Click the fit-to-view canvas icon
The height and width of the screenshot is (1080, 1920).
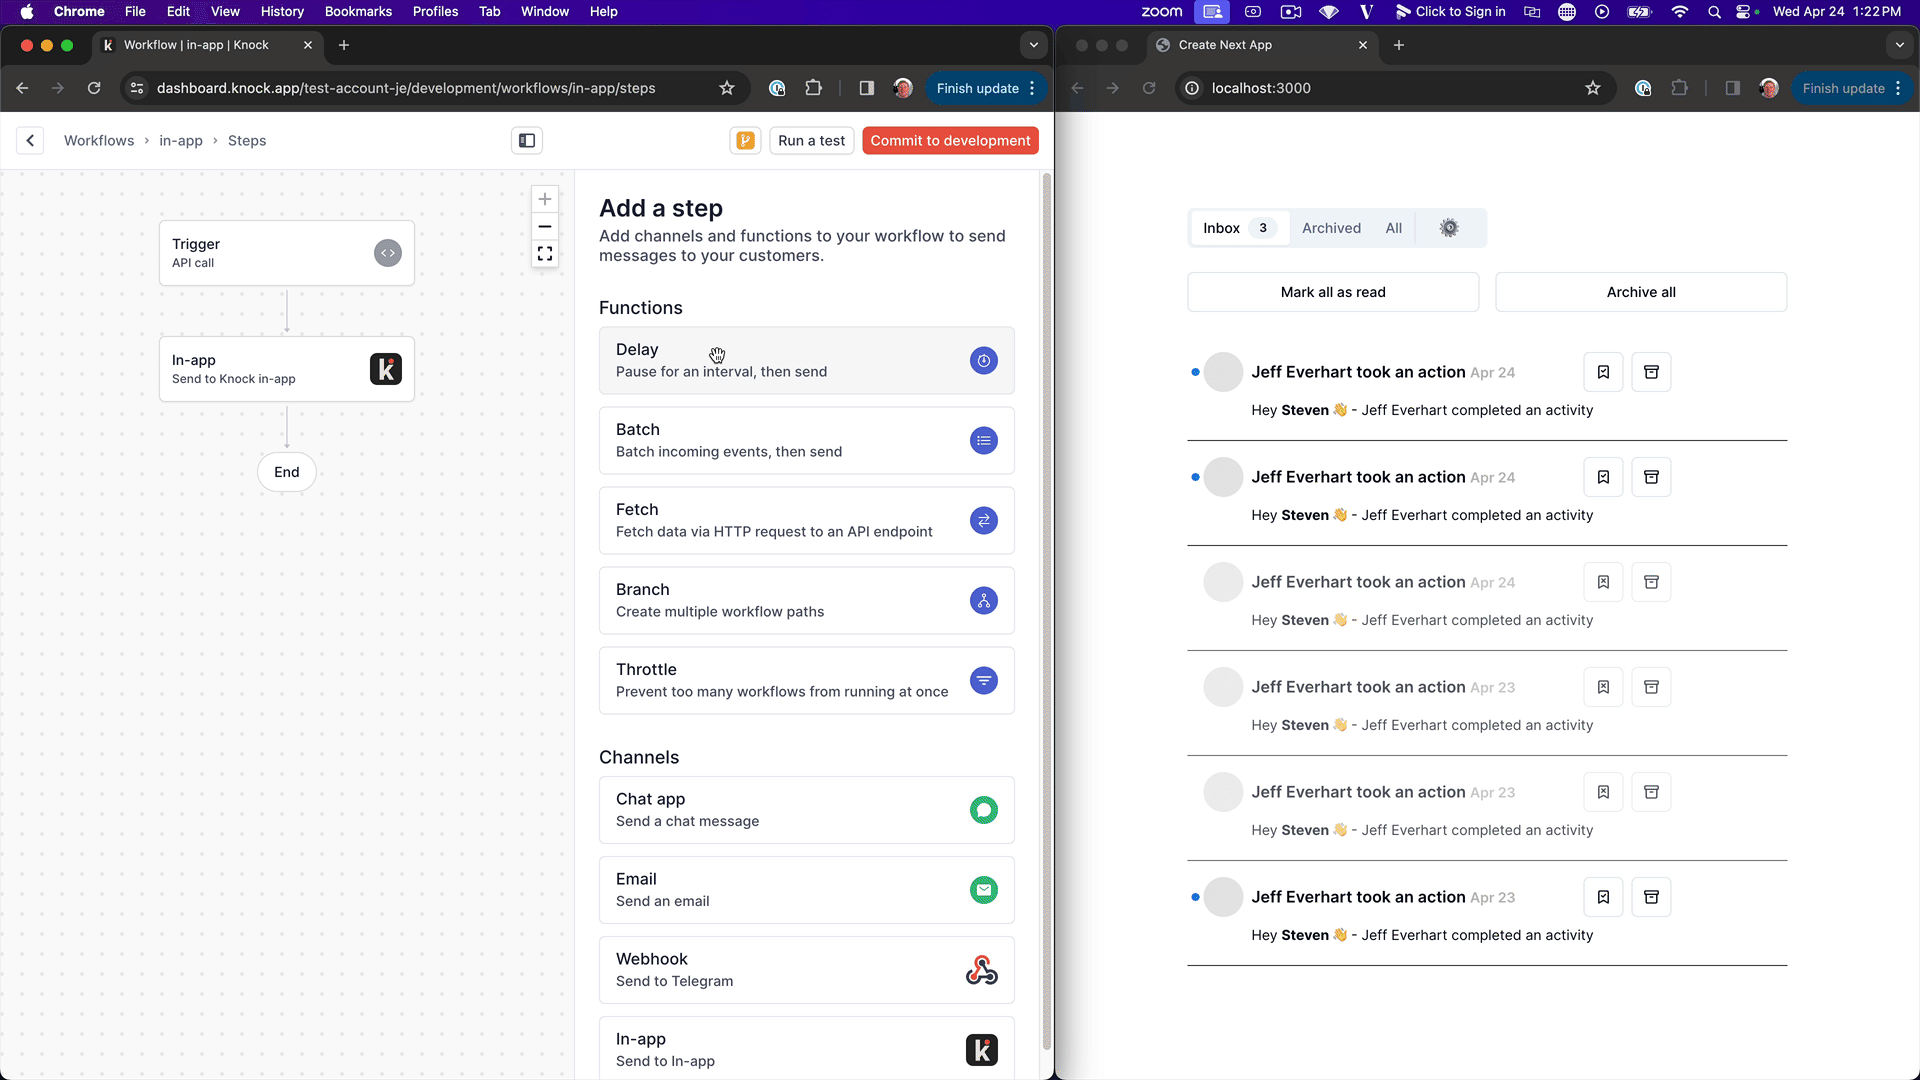point(545,254)
